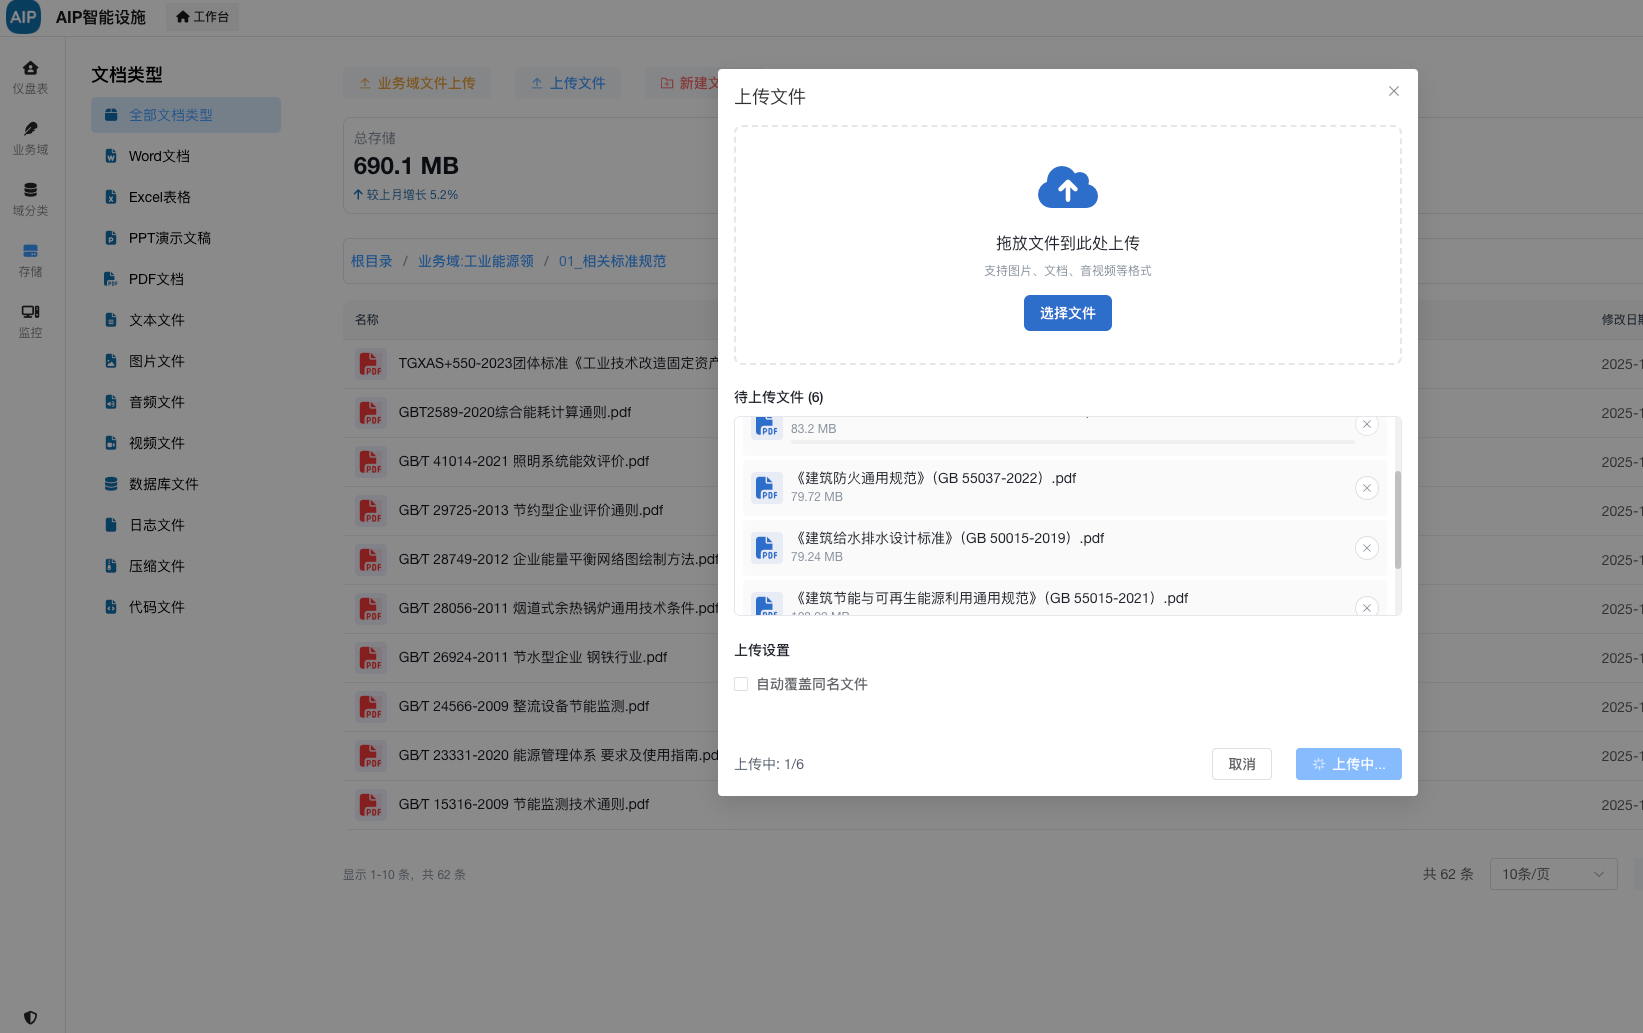Click the shield icon at bottom left
The width and height of the screenshot is (1643, 1033).
point(30,1017)
